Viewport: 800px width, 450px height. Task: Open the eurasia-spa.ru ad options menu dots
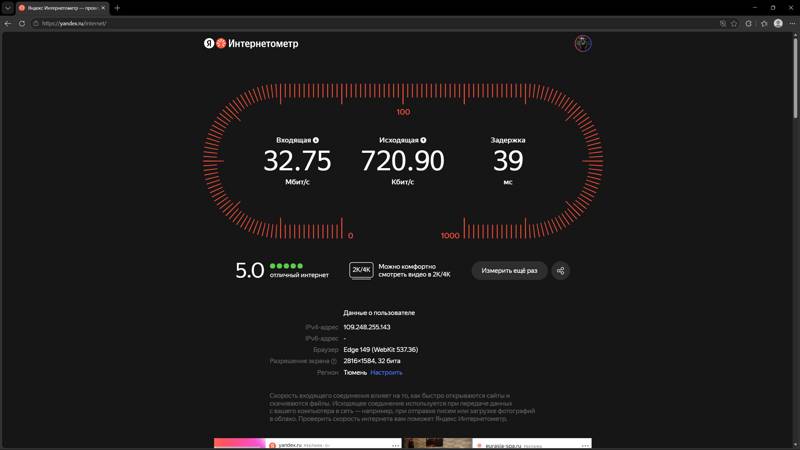(585, 445)
